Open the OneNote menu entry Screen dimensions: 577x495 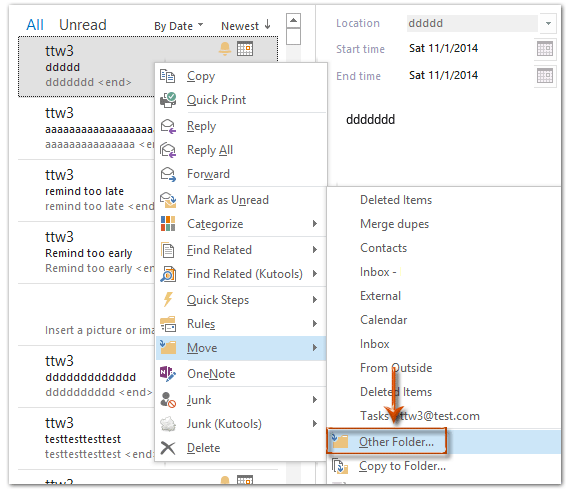click(241, 374)
